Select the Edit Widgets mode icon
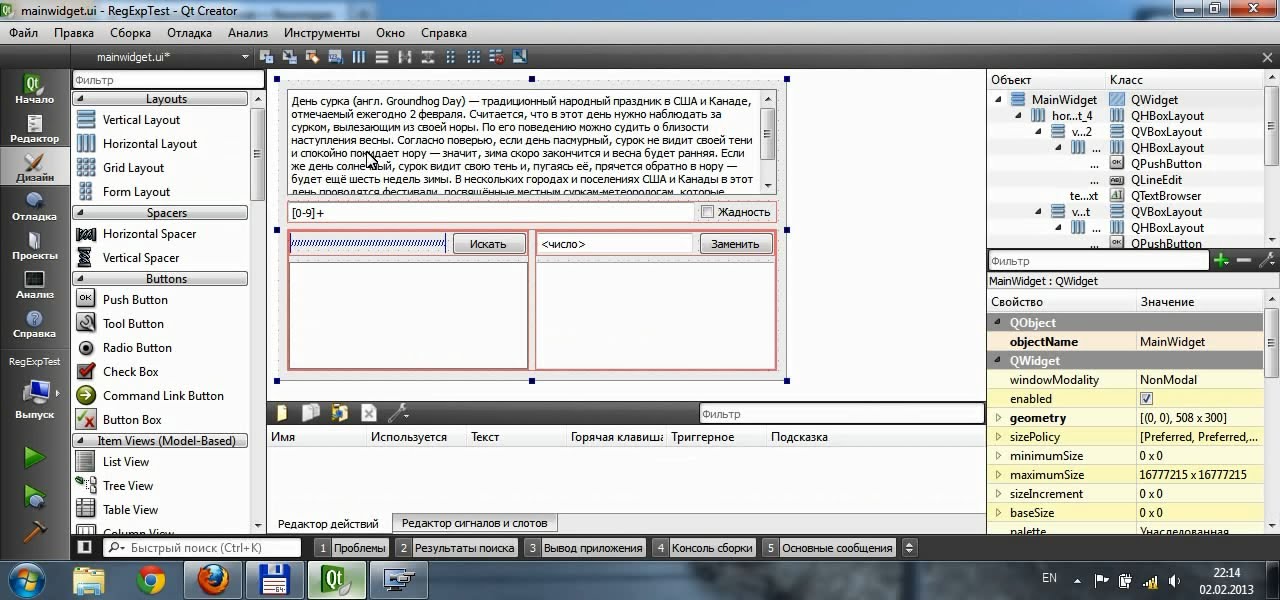The height and width of the screenshot is (600, 1280). click(x=266, y=57)
